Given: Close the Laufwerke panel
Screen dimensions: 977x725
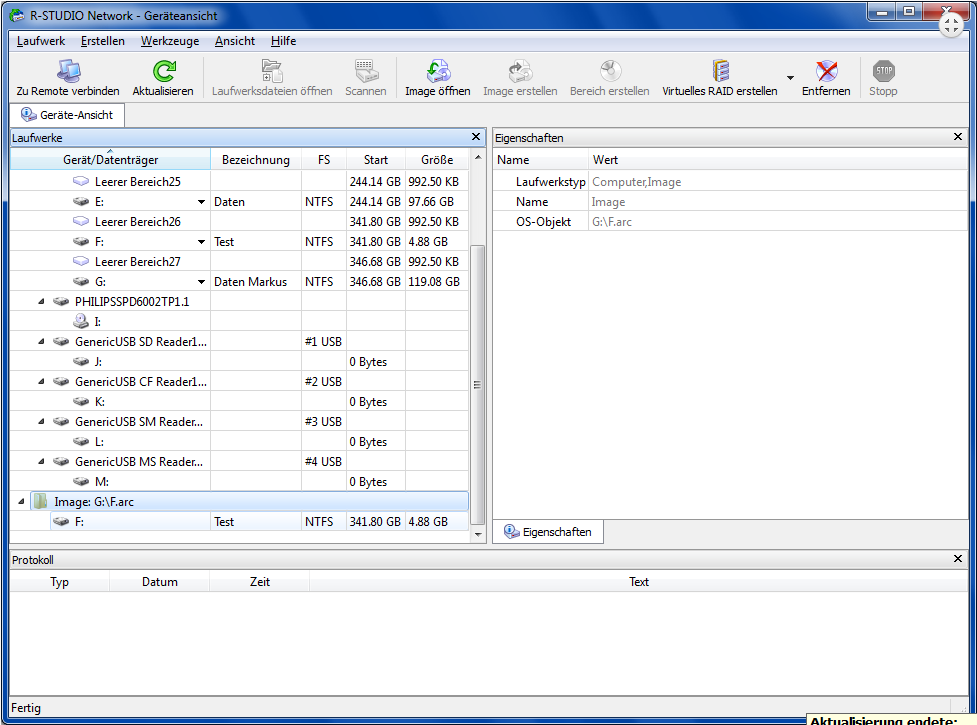Looking at the screenshot, I should click(x=476, y=137).
